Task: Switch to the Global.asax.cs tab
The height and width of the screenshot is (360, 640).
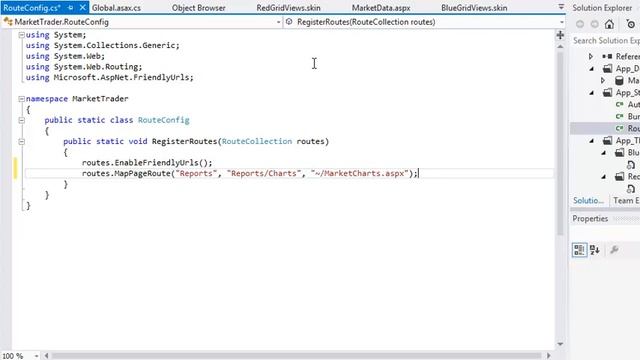Action: coord(116,8)
